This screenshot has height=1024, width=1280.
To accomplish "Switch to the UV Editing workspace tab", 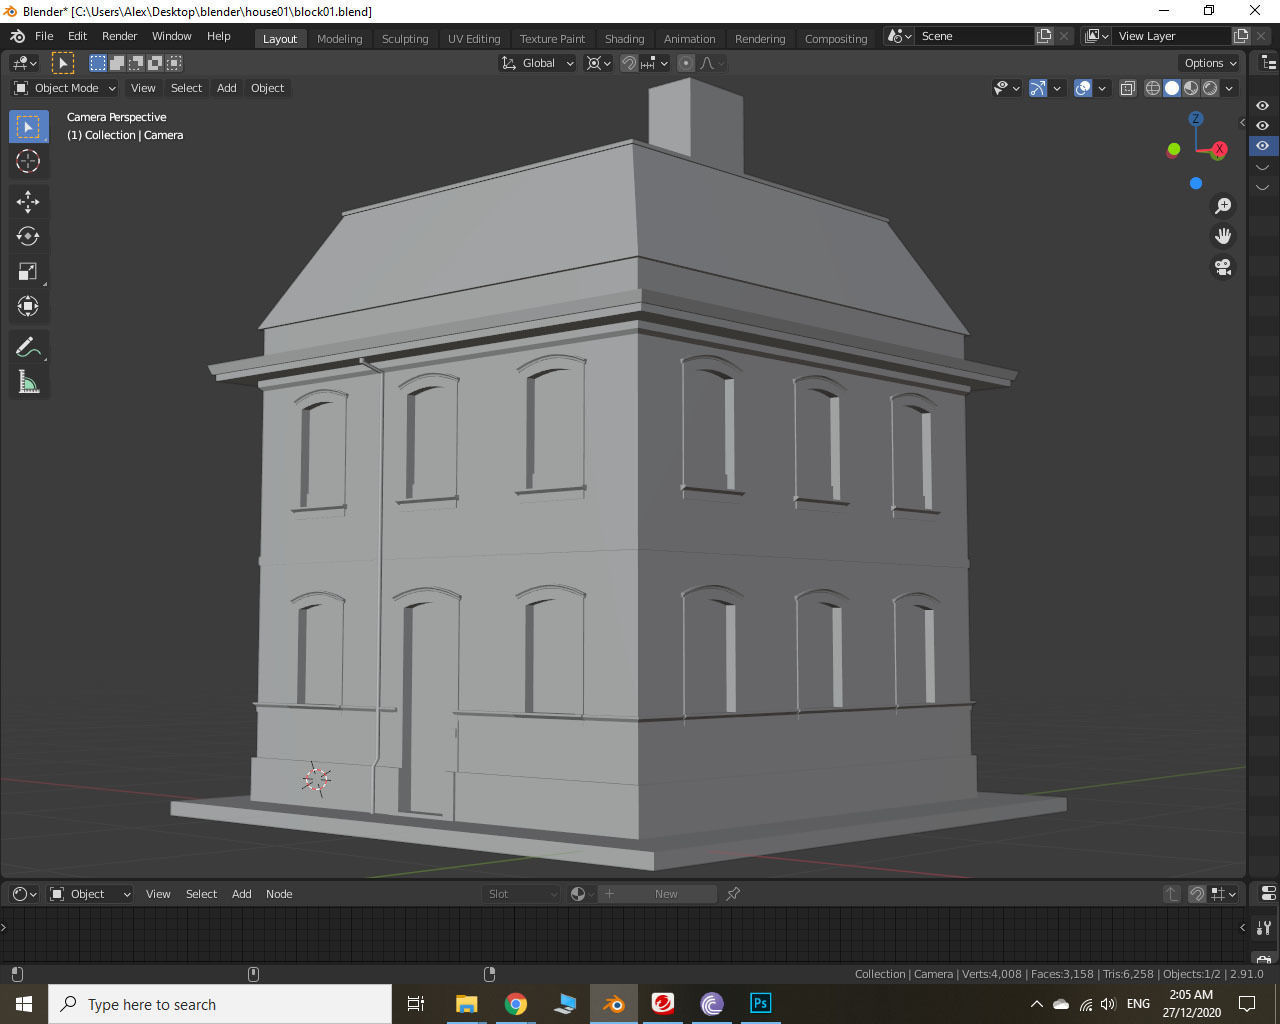I will 474,39.
